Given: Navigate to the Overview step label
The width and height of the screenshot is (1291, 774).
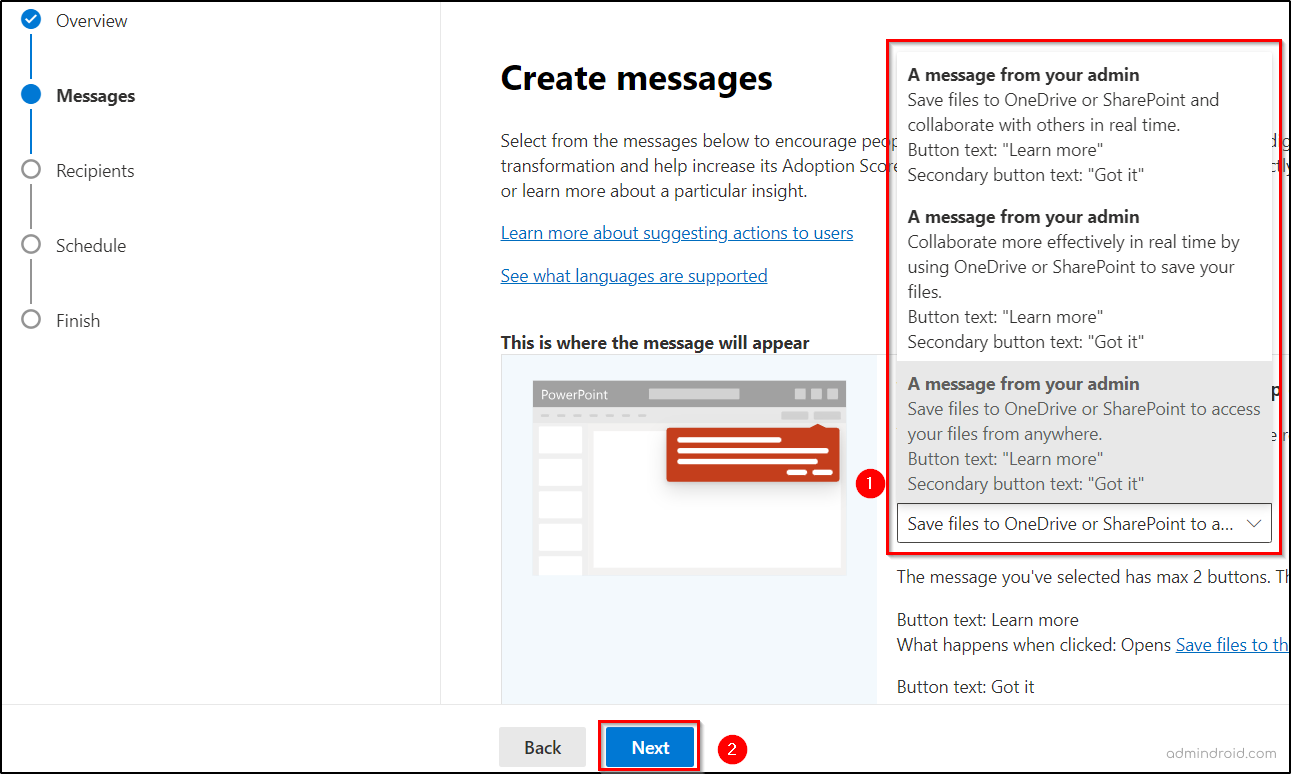Looking at the screenshot, I should pos(92,20).
